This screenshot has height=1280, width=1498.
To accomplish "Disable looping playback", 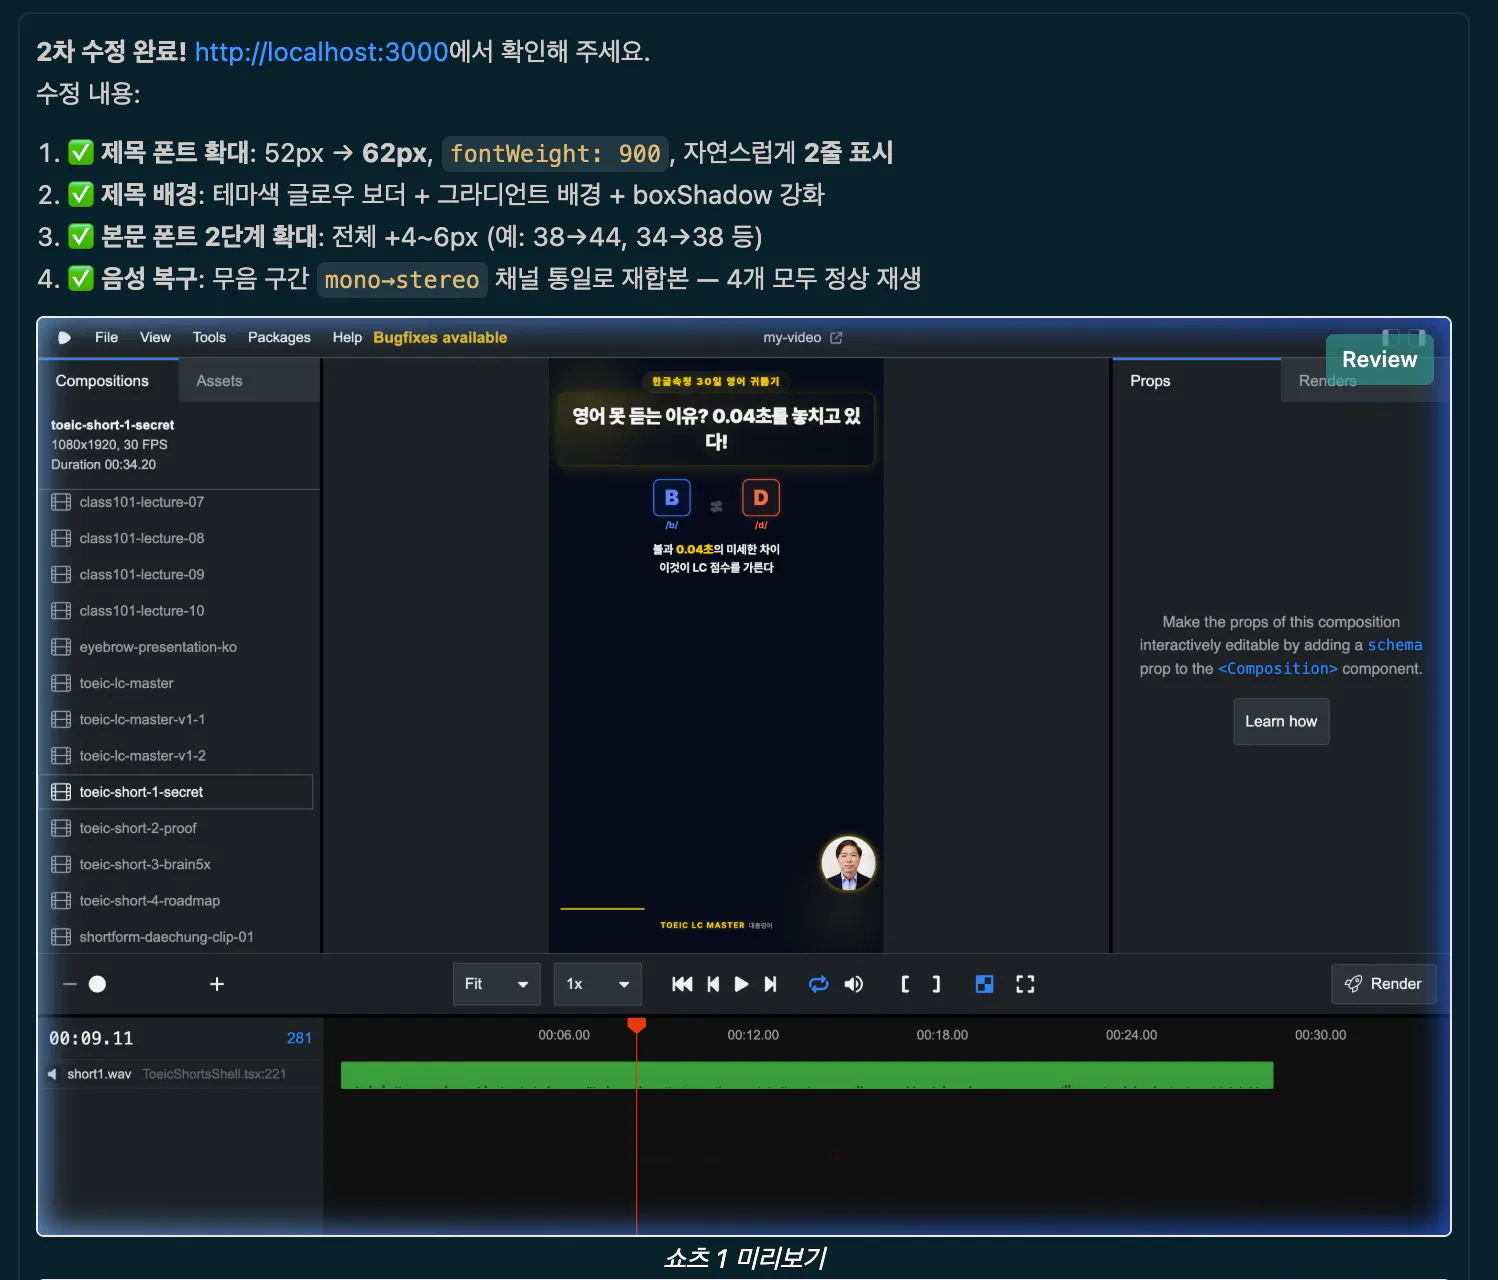I will point(818,984).
